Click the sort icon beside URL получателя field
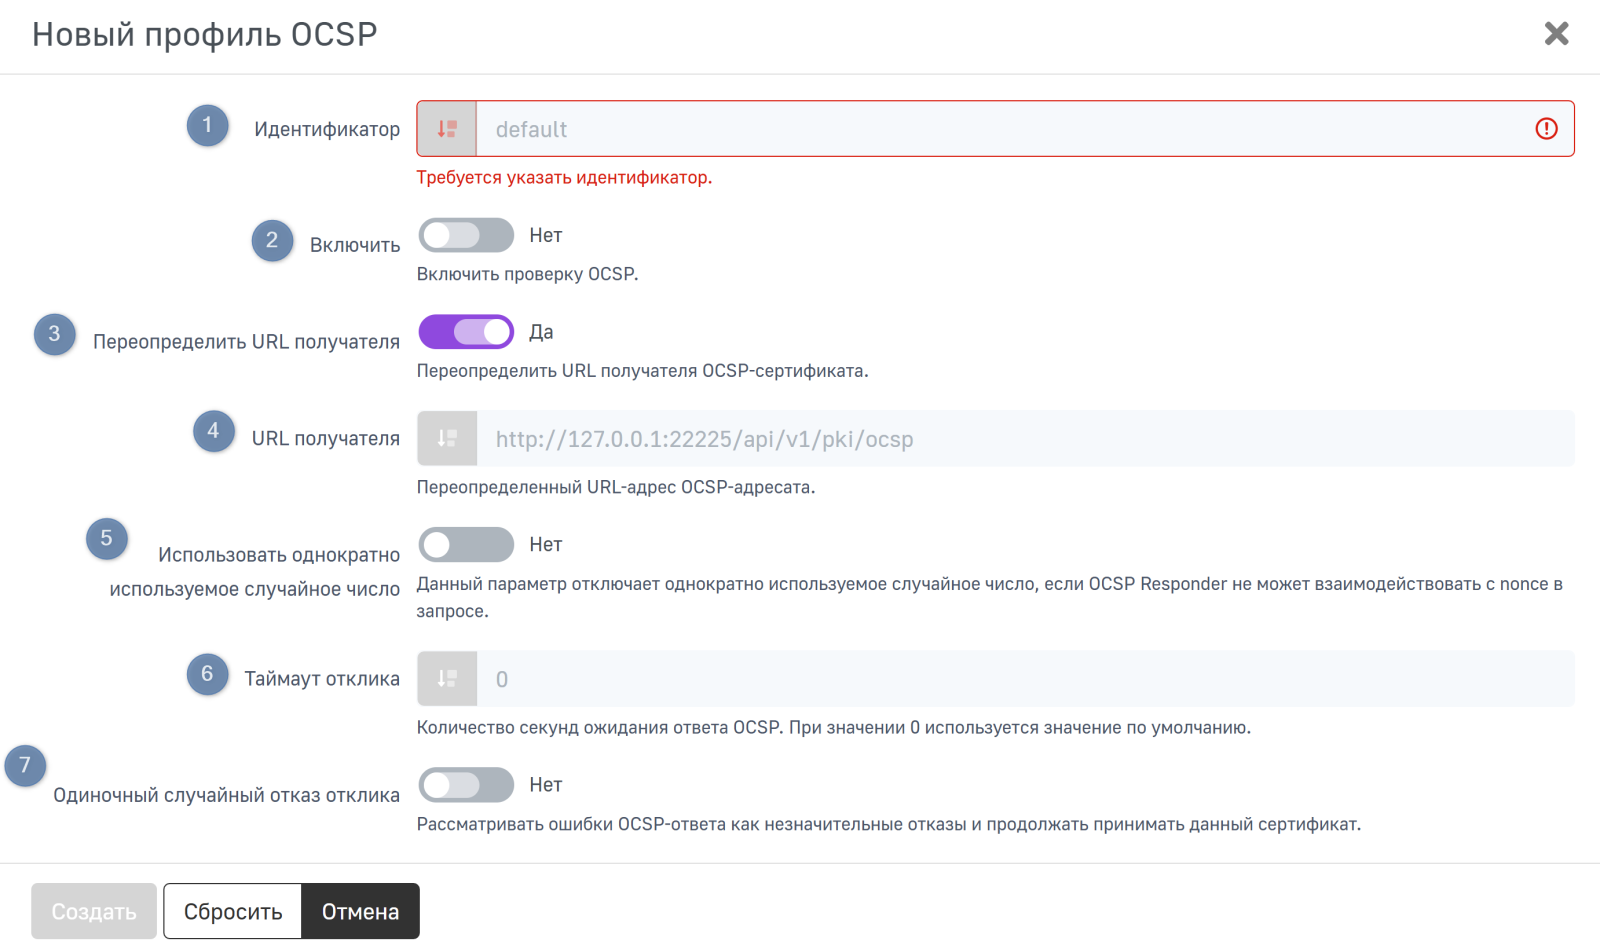The width and height of the screenshot is (1600, 949). click(447, 439)
